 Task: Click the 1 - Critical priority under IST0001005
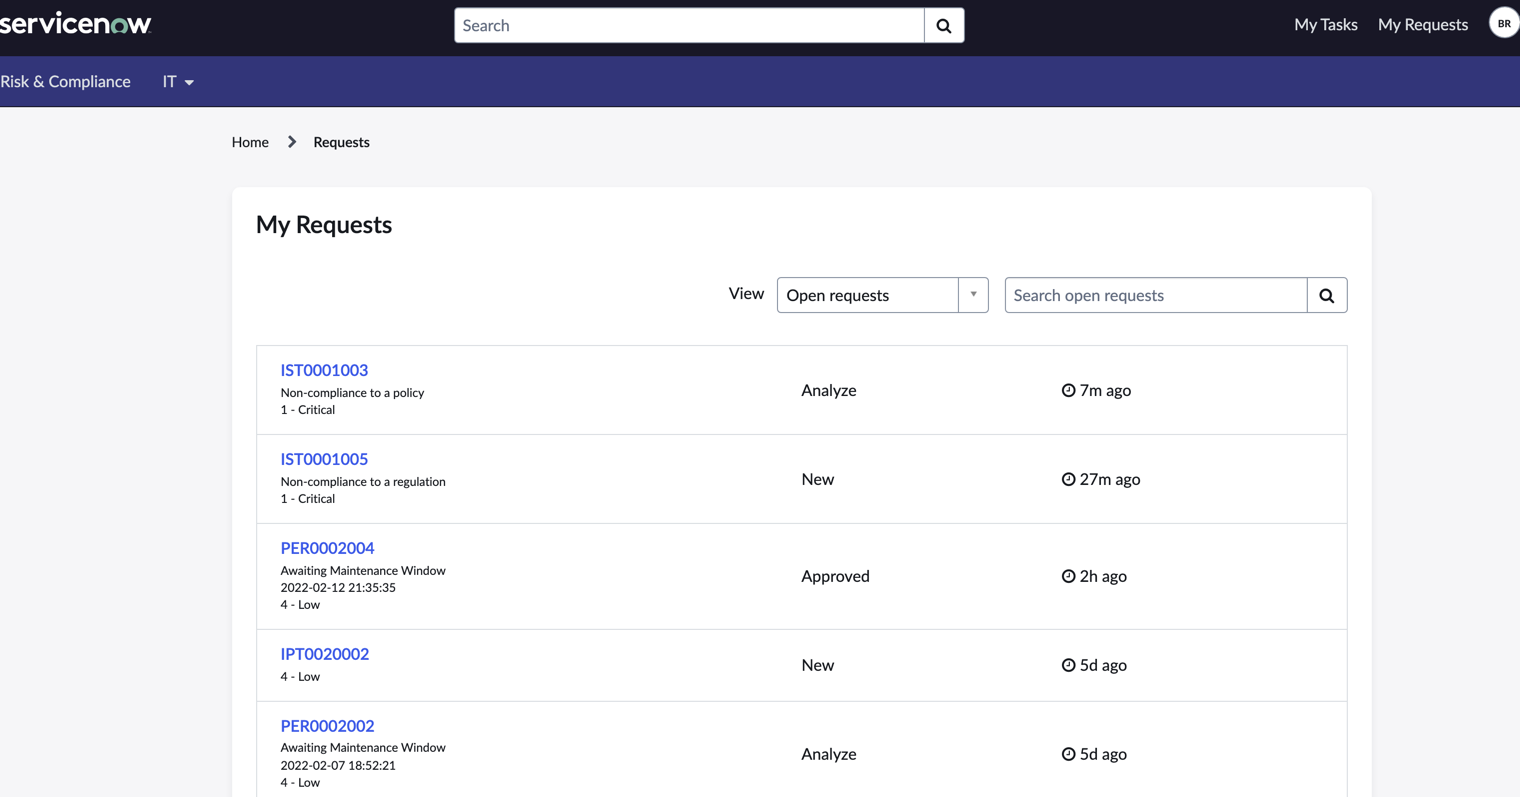(x=307, y=499)
